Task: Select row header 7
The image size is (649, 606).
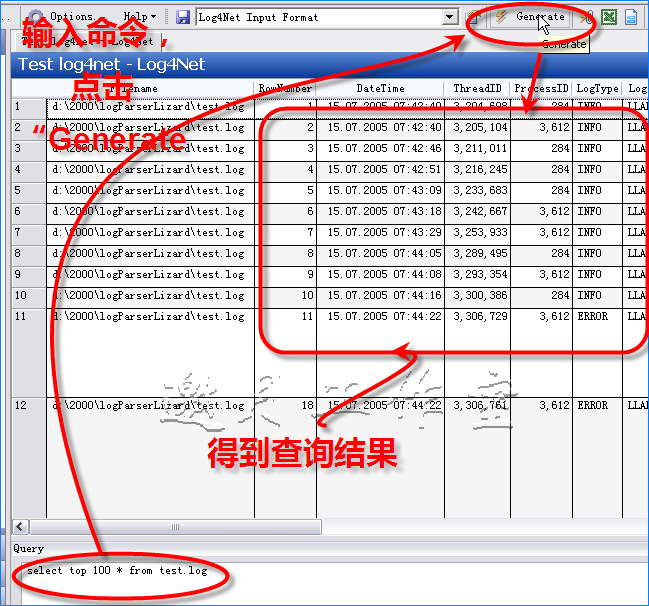Action: 29,233
